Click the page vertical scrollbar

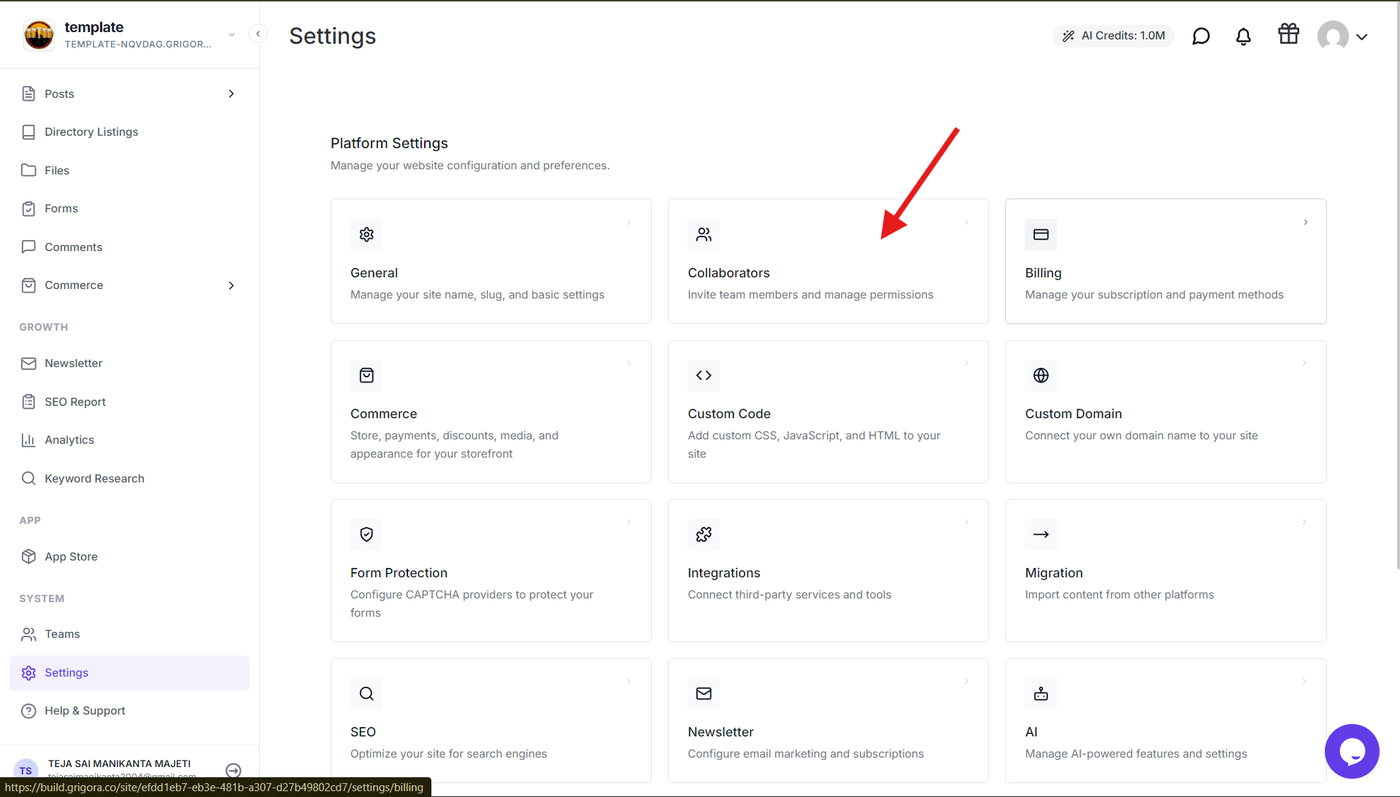point(1395,280)
